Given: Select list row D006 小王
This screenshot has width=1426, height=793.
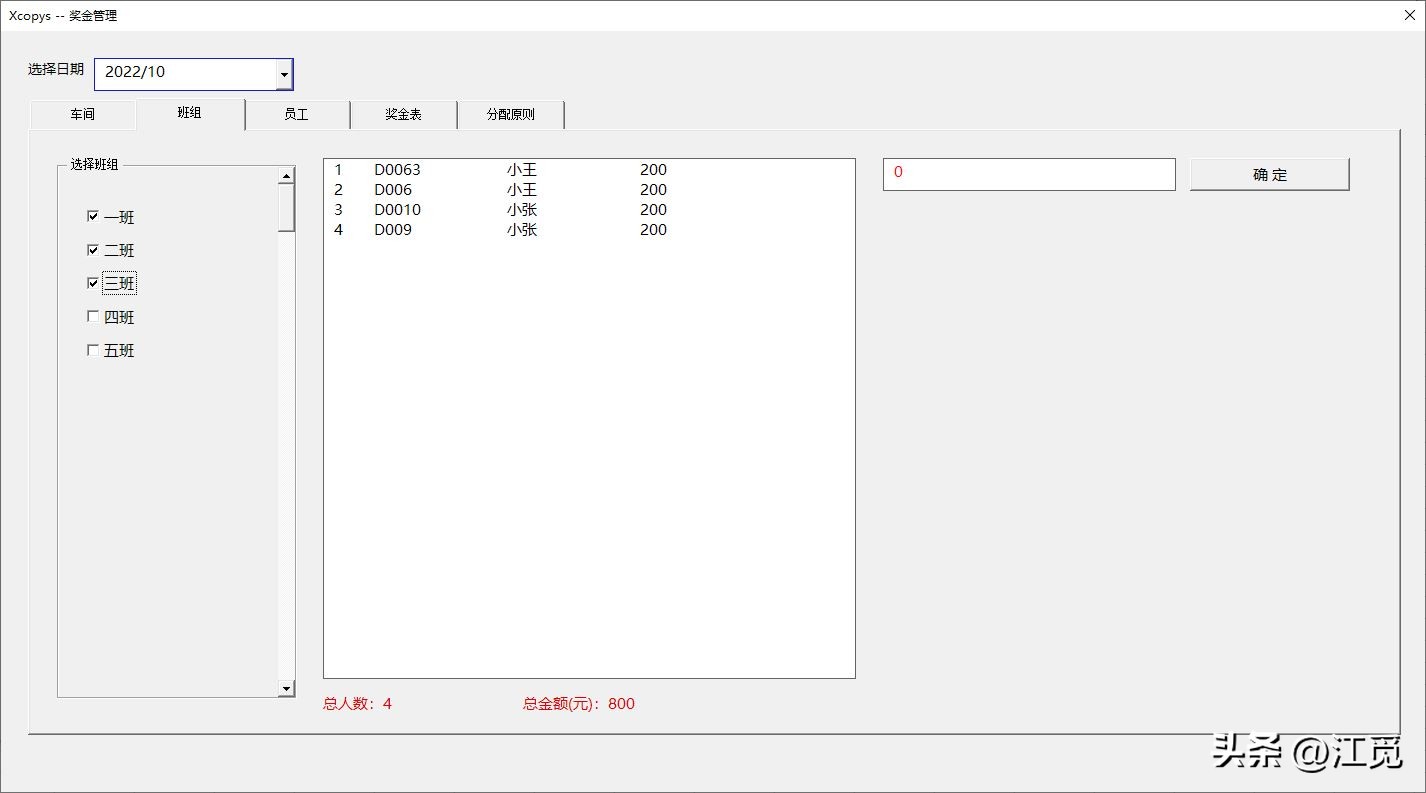Looking at the screenshot, I should pos(589,190).
